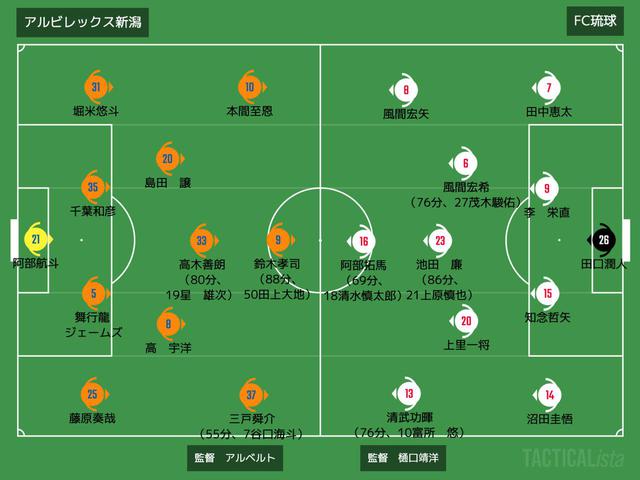Screen dimensions: 640x480
Task: Select orange marker 33 高木善朗
Action: tap(203, 240)
